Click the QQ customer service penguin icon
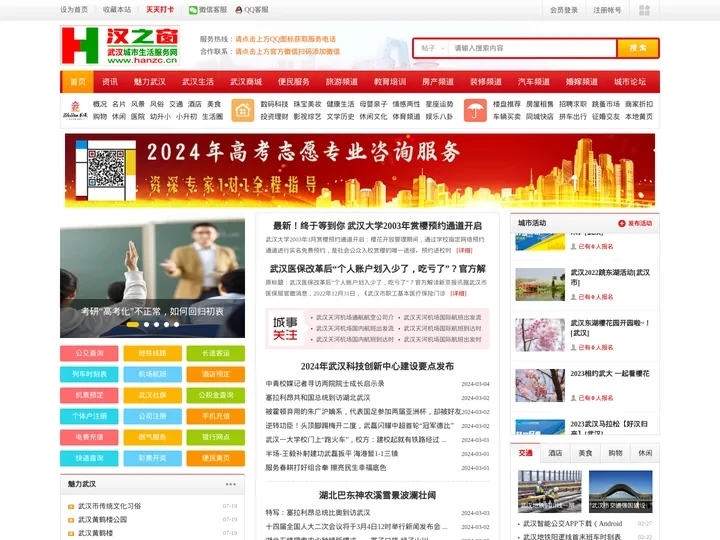Image resolution: width=720 pixels, height=540 pixels. point(238,10)
